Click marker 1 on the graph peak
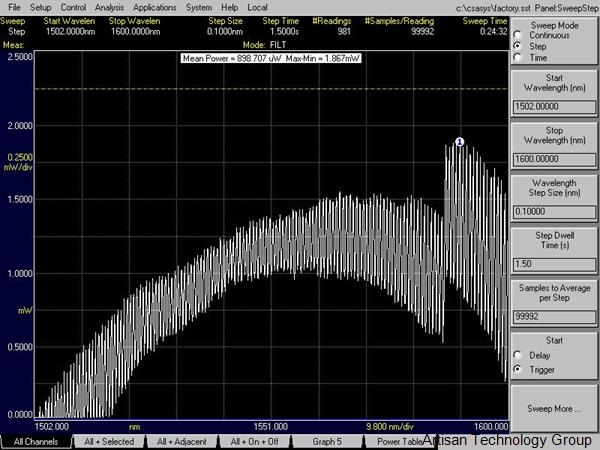 [x=460, y=143]
